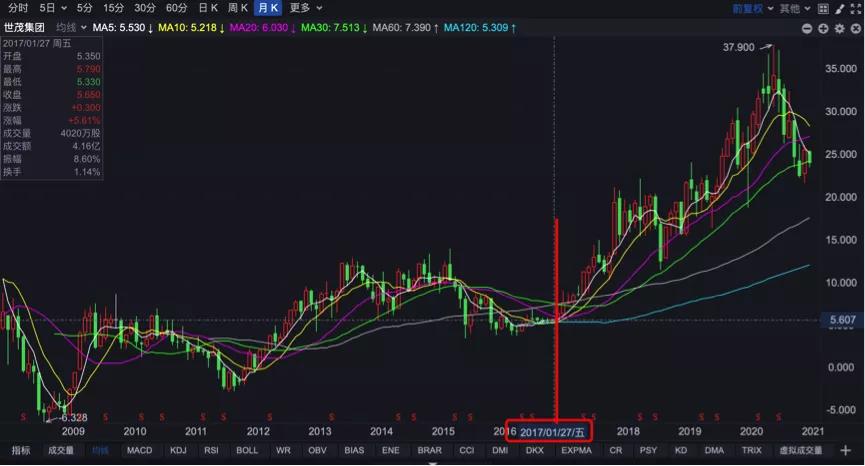This screenshot has height=466, width=865.
Task: Zoom out chart with minus circle icon
Action: 807,28
